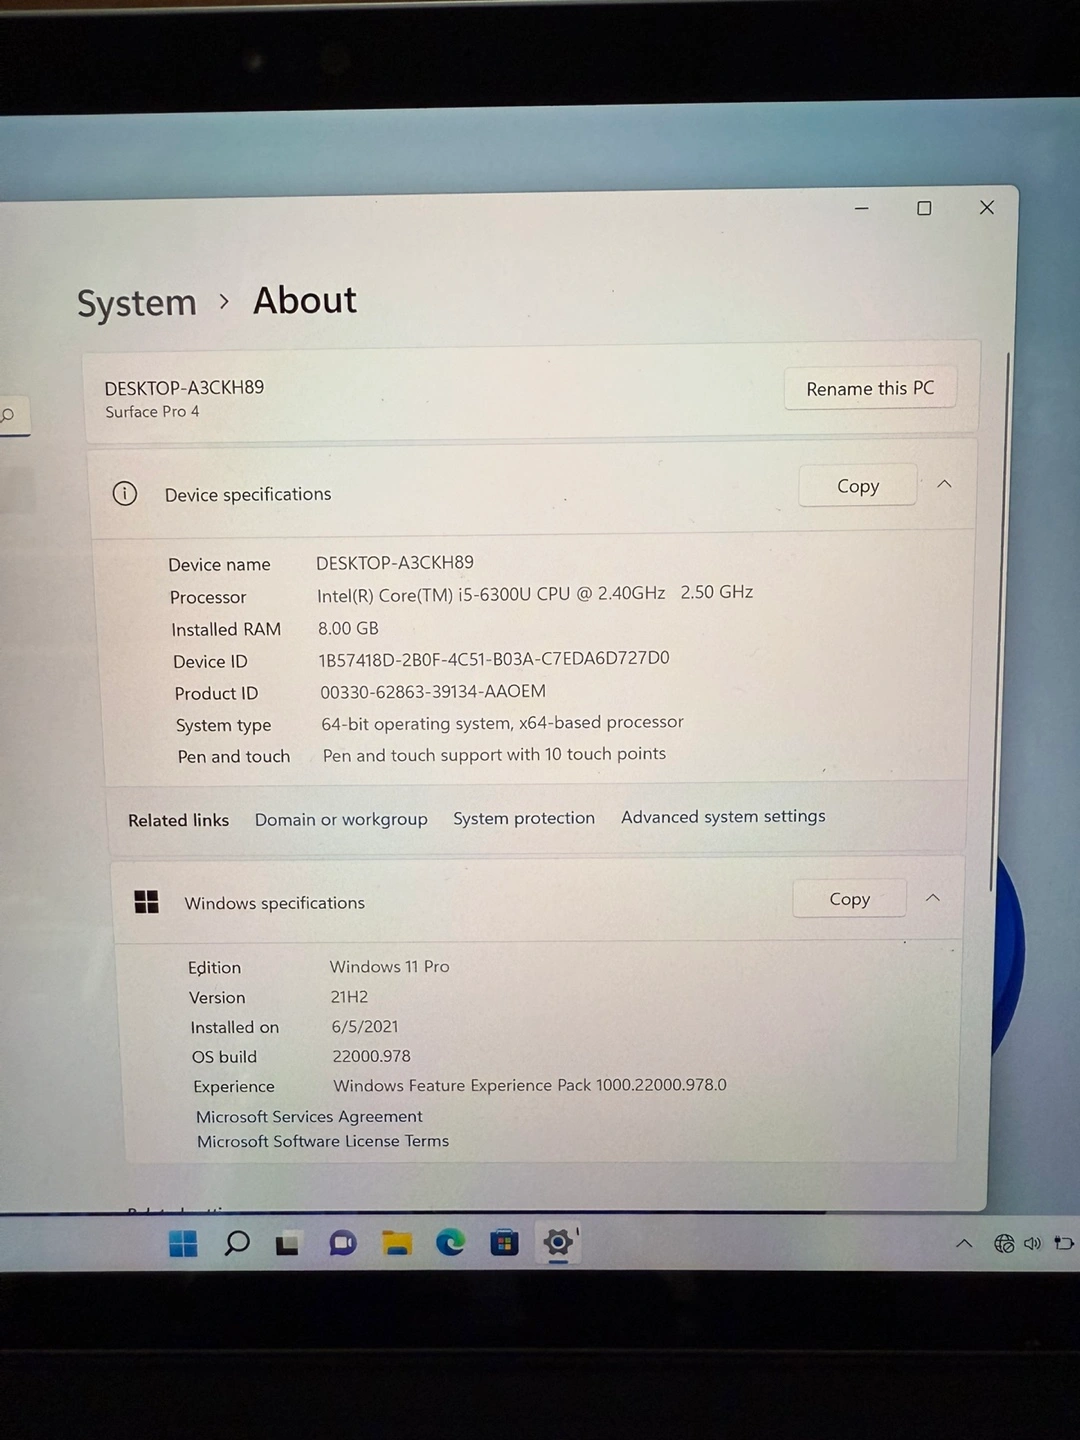Open the battery tray icon
Image resolution: width=1080 pixels, height=1440 pixels.
1064,1243
